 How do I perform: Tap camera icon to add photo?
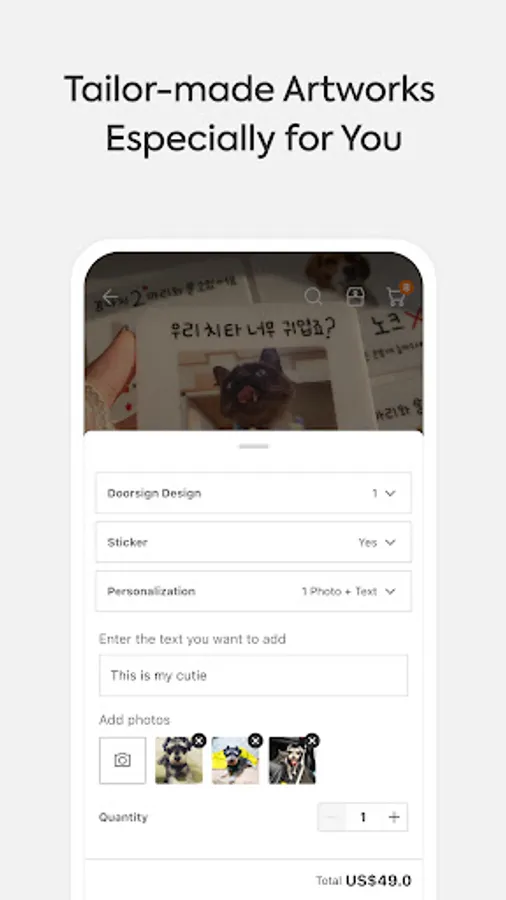pyautogui.click(x=122, y=761)
